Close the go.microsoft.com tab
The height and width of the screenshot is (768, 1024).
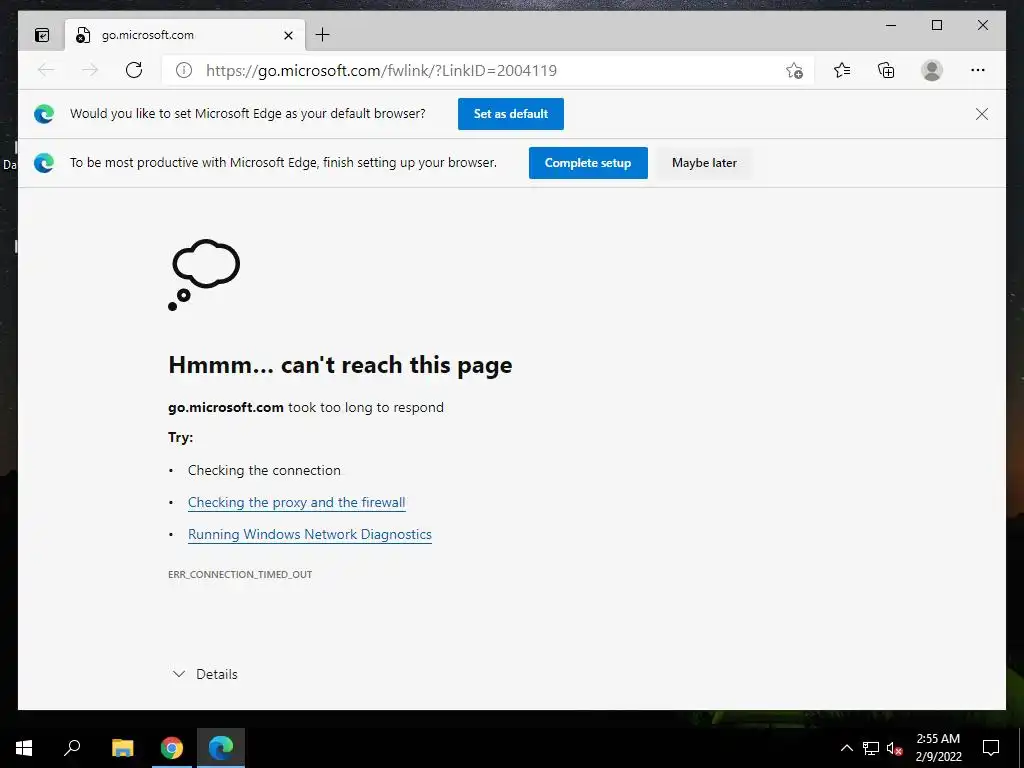(x=288, y=35)
